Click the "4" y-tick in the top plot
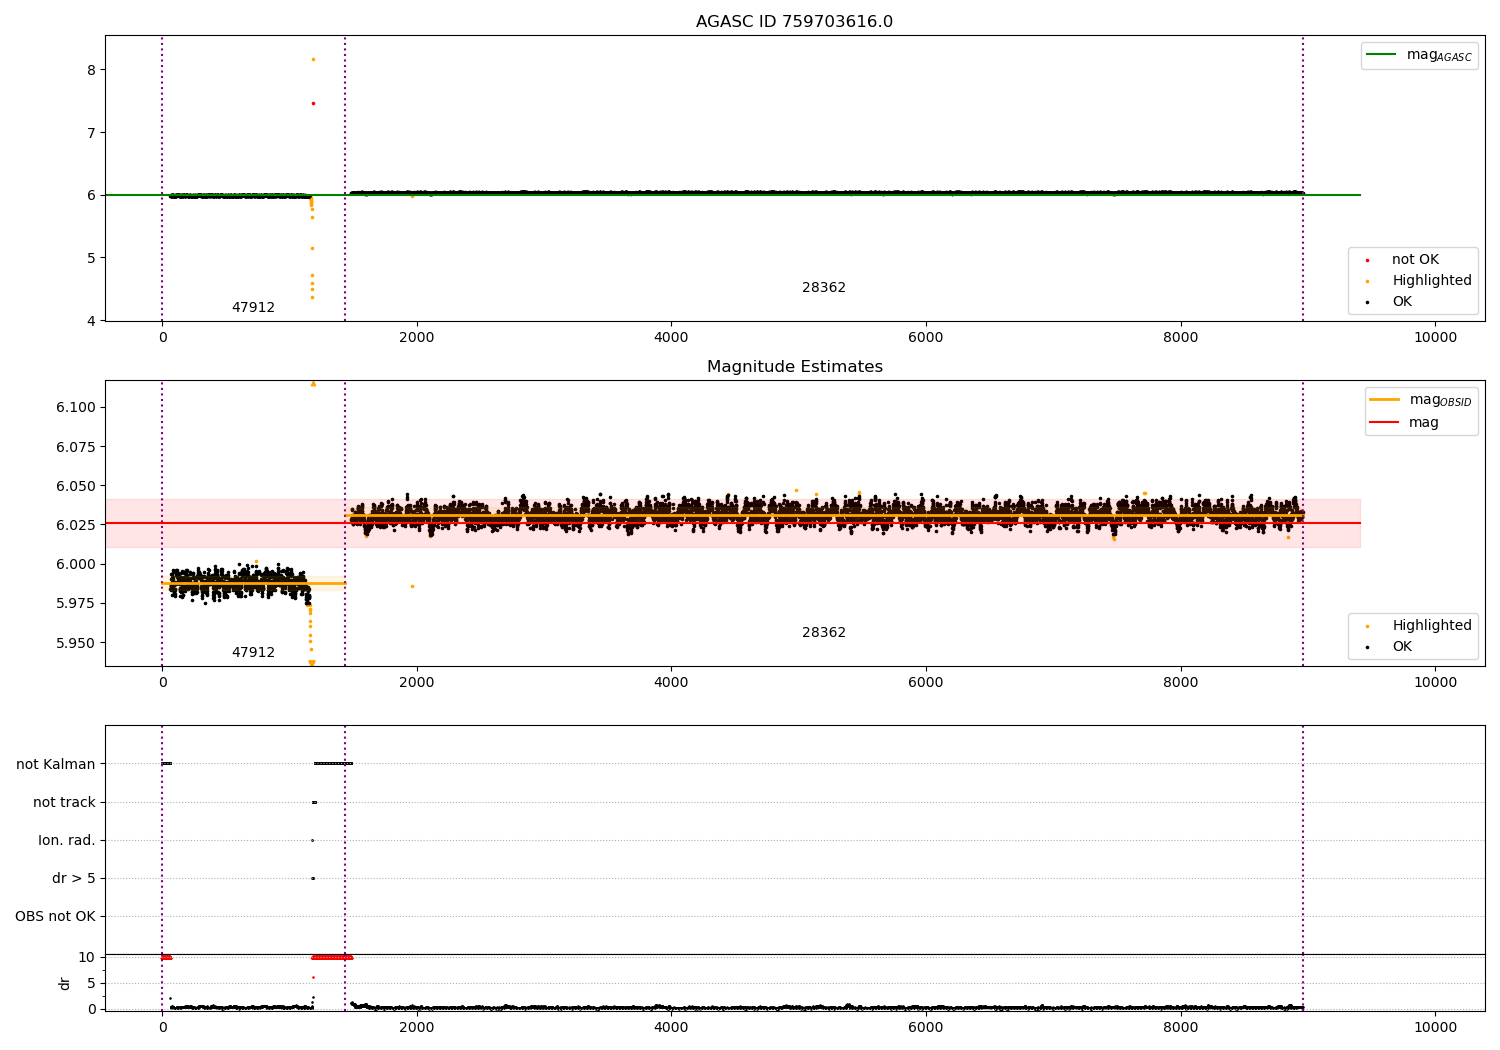The height and width of the screenshot is (1050, 1500). point(91,321)
